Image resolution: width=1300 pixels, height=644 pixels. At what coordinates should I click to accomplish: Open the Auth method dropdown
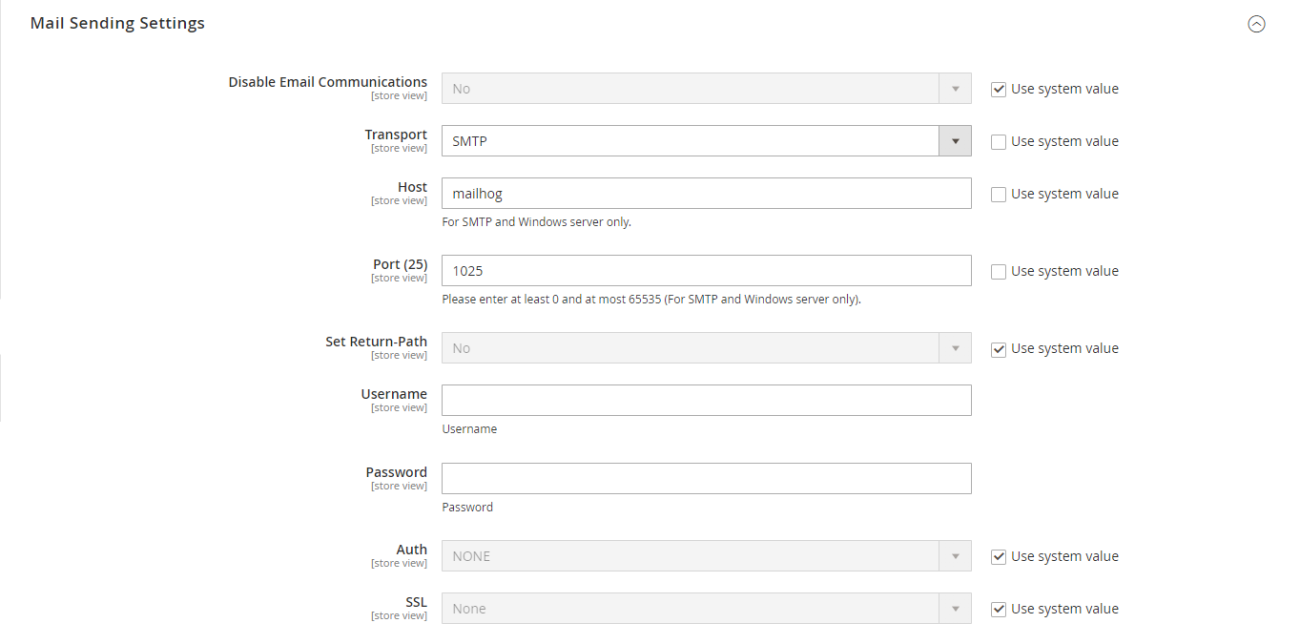click(956, 555)
